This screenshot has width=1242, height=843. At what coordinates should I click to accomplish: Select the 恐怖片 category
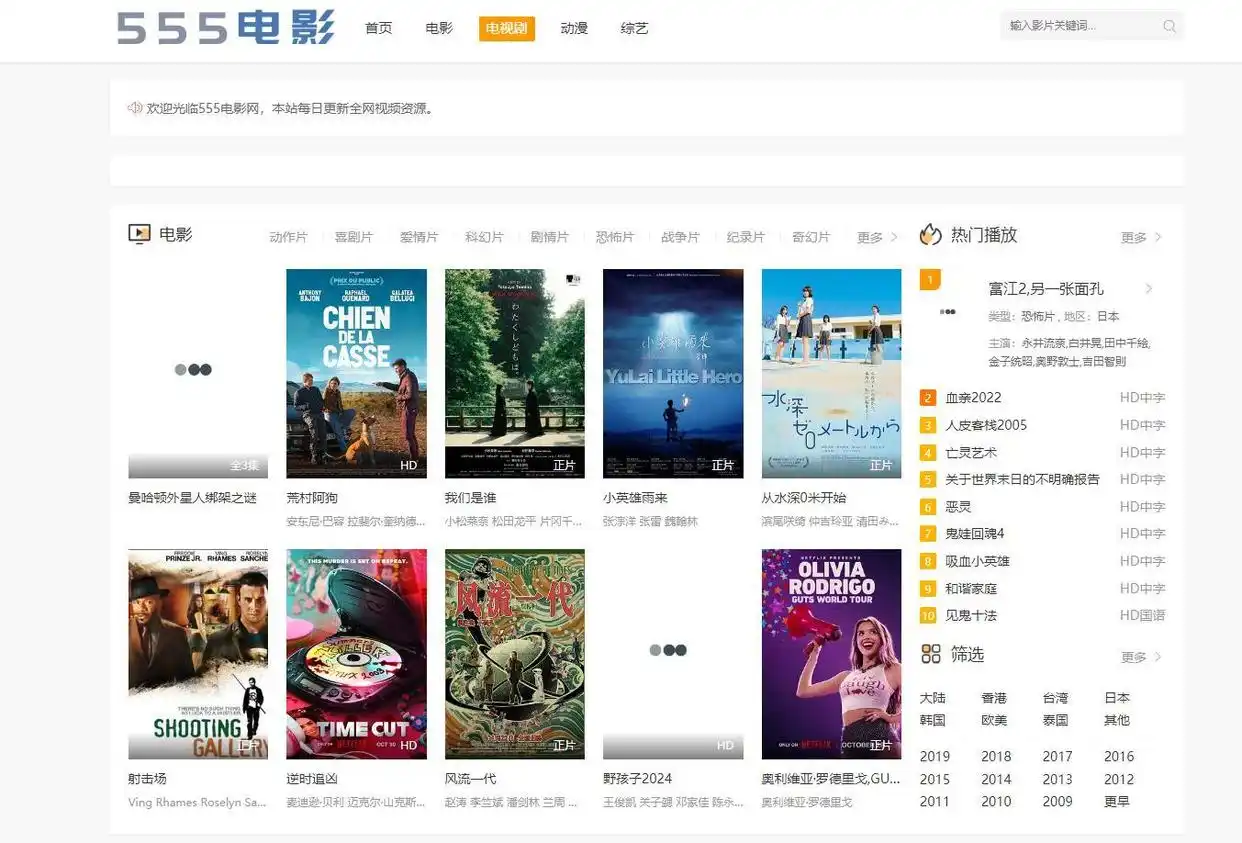click(615, 237)
